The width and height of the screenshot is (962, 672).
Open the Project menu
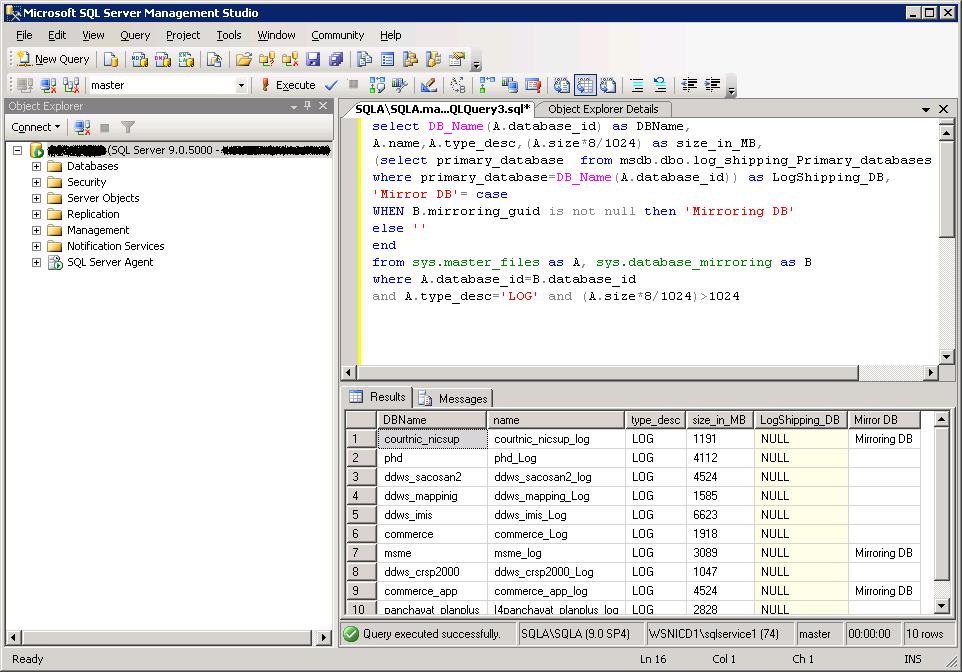click(x=183, y=35)
